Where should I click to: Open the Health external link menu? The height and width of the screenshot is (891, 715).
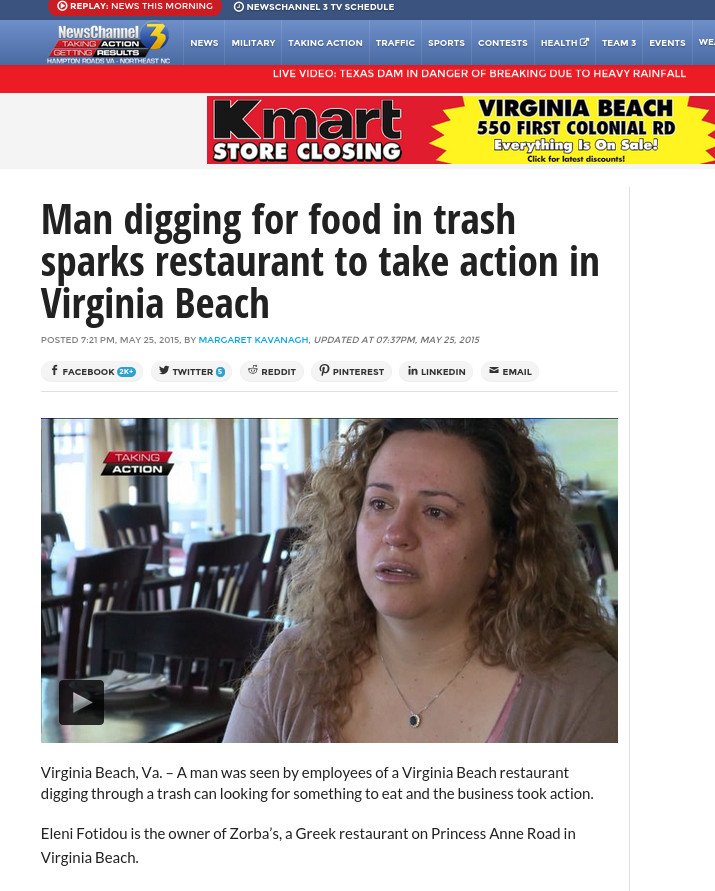564,43
